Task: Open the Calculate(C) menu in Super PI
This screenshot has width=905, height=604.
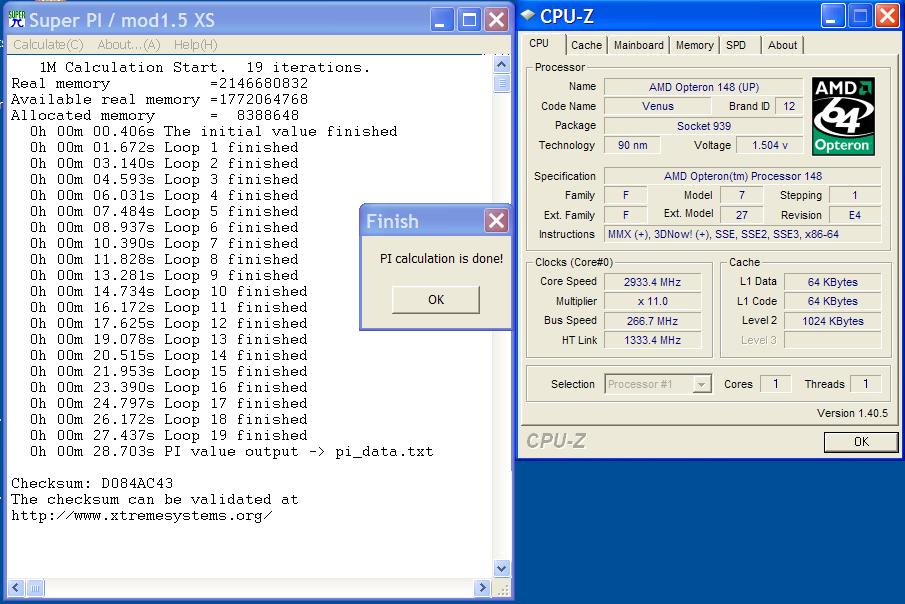Action: (x=48, y=44)
